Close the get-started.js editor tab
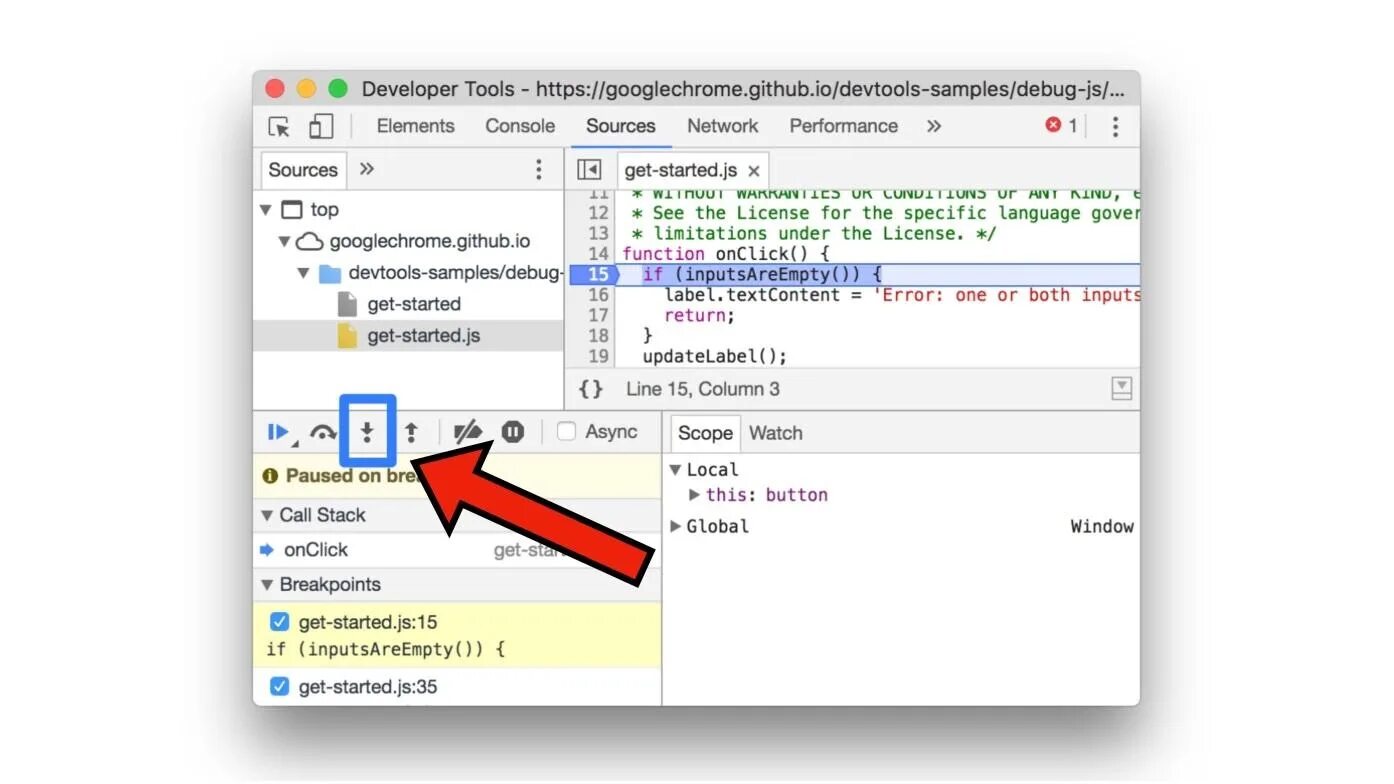Image resolution: width=1394 pixels, height=784 pixels. pos(754,171)
